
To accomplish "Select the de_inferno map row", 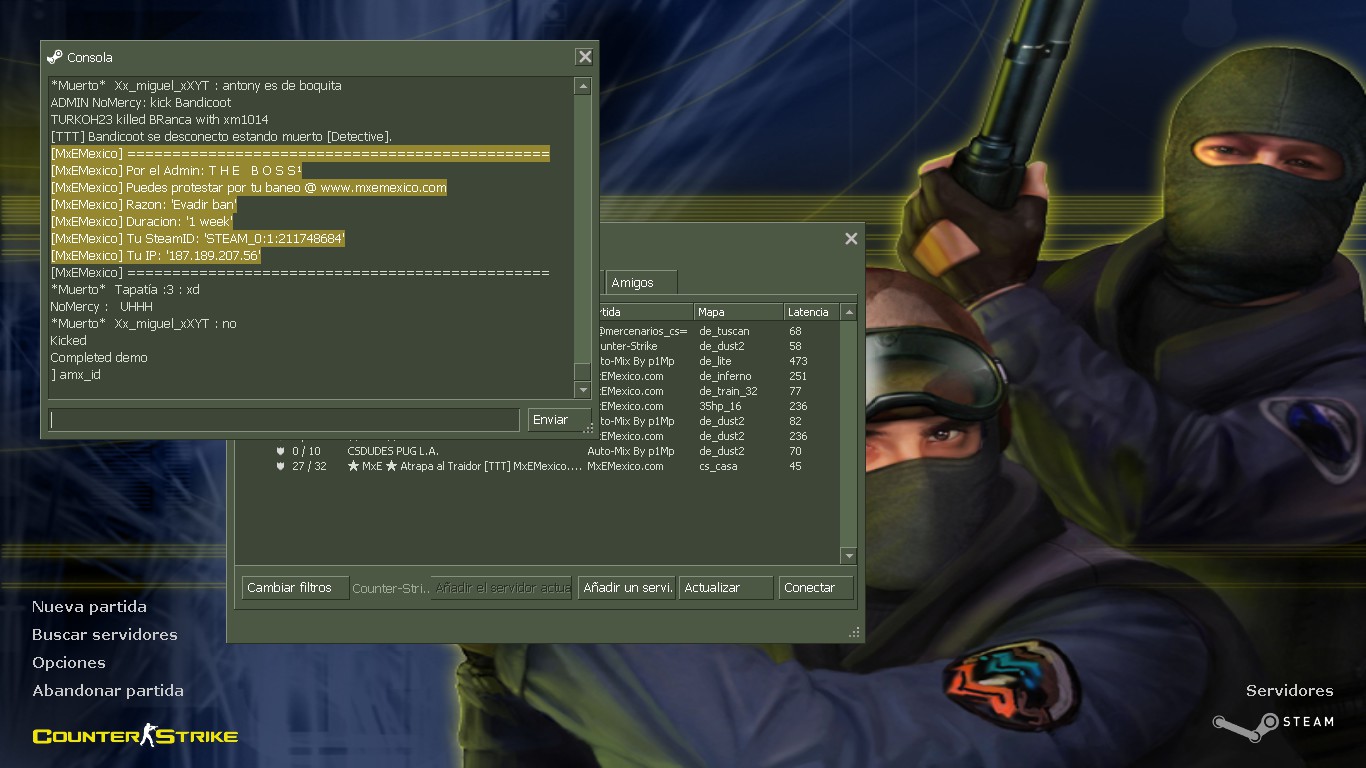I will [725, 376].
